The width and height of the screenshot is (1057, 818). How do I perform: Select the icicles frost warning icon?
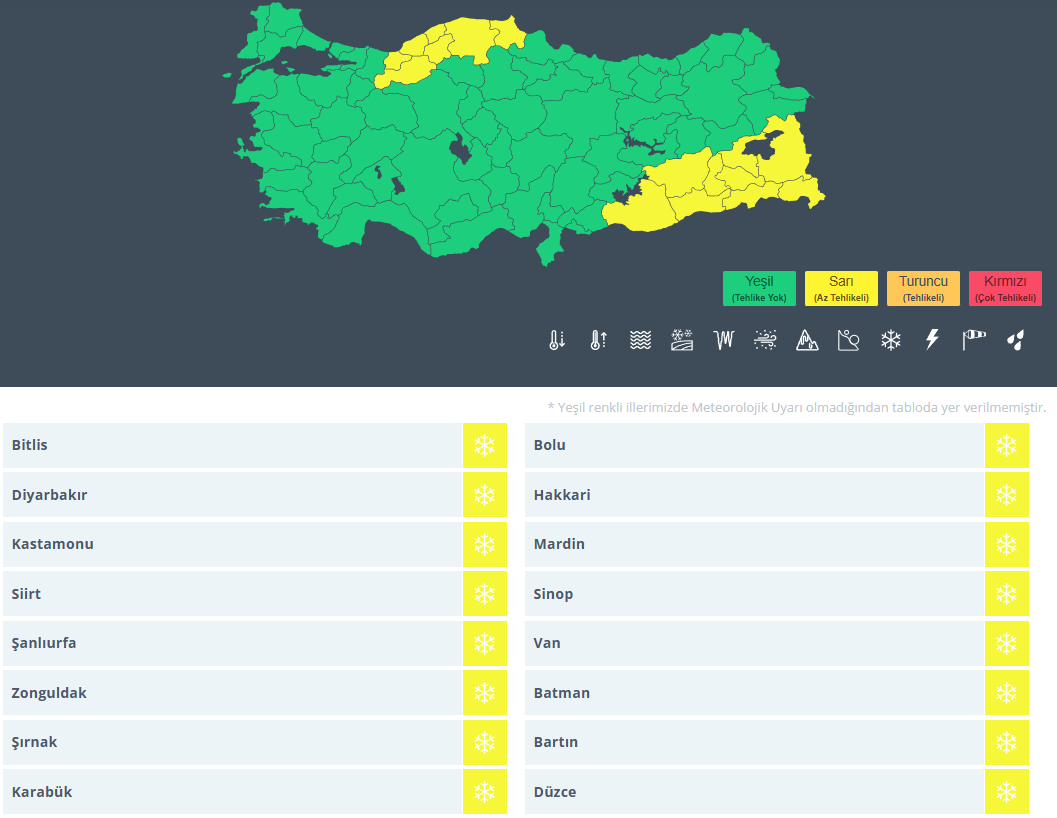pyautogui.click(x=724, y=340)
